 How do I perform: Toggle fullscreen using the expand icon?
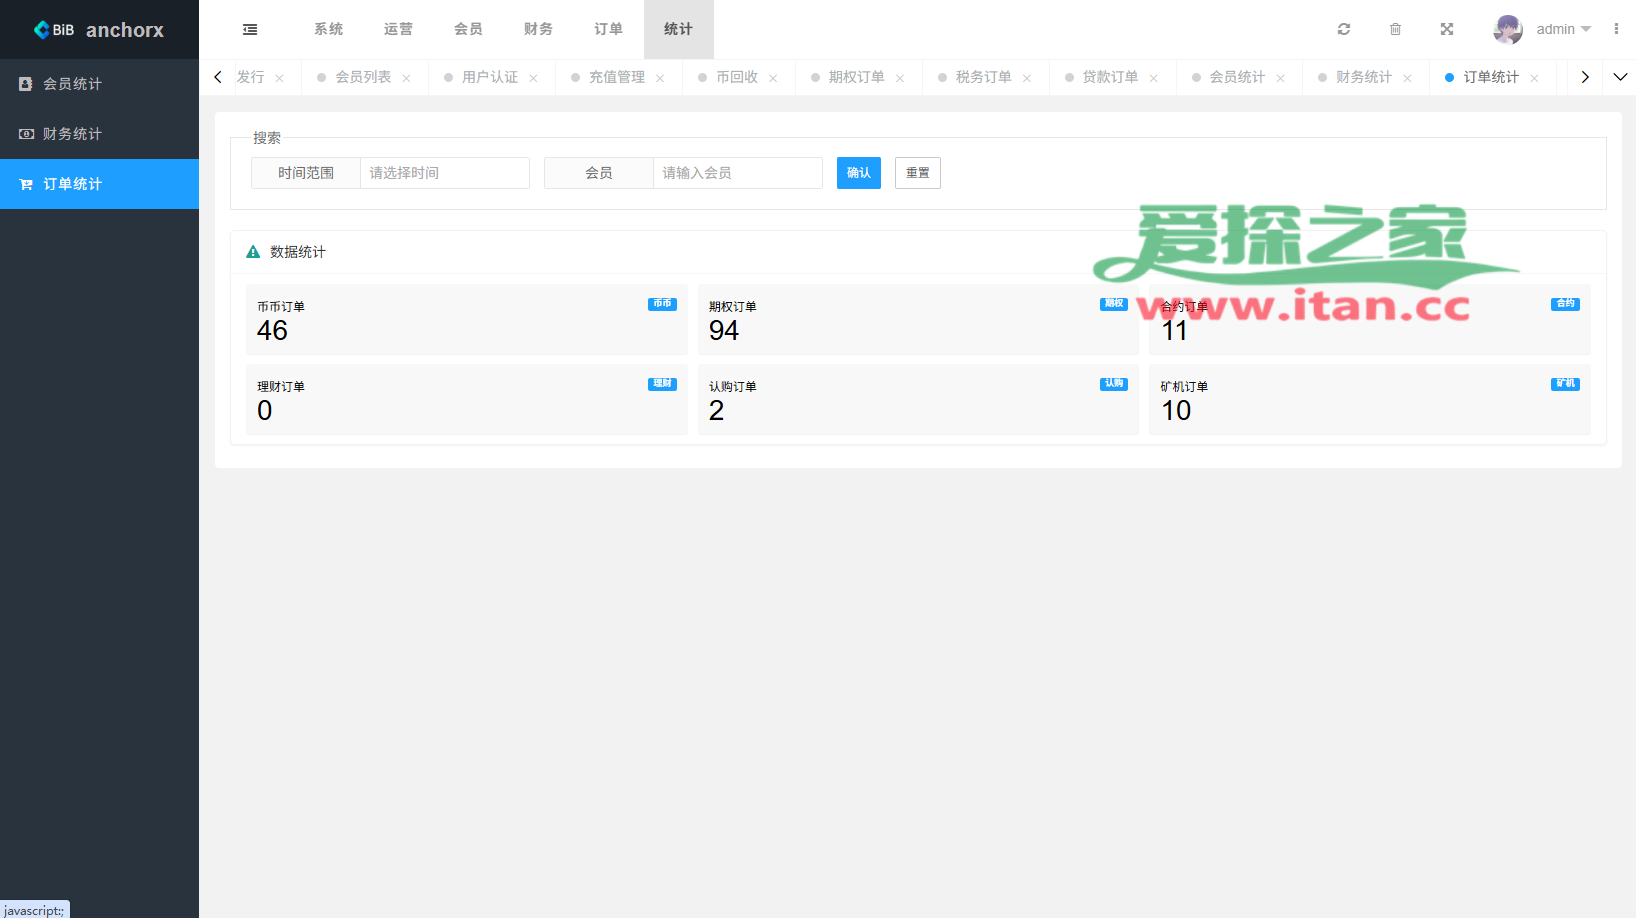click(1446, 29)
